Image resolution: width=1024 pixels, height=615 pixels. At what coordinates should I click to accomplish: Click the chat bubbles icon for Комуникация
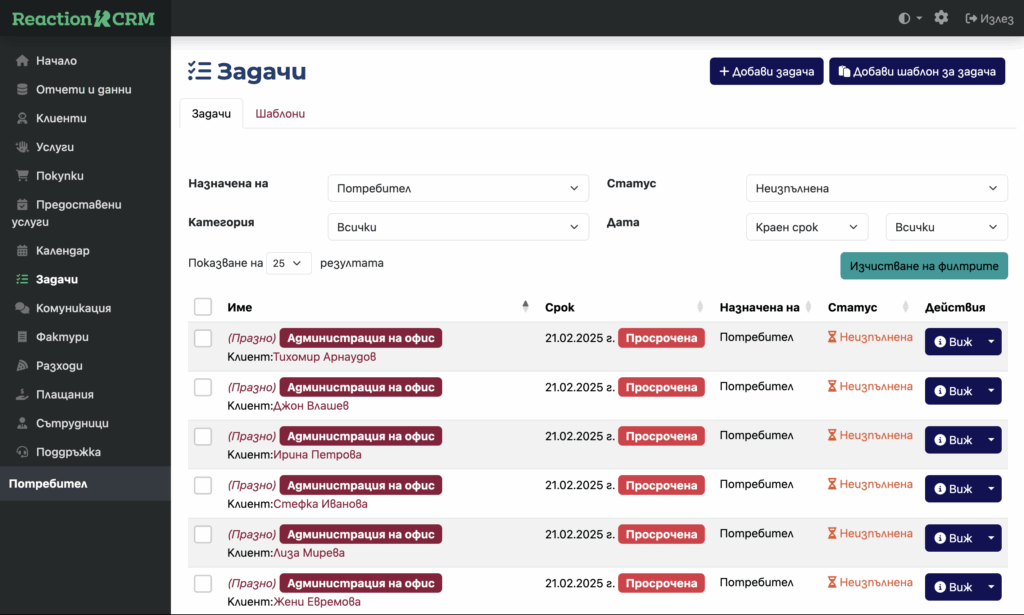[22, 308]
